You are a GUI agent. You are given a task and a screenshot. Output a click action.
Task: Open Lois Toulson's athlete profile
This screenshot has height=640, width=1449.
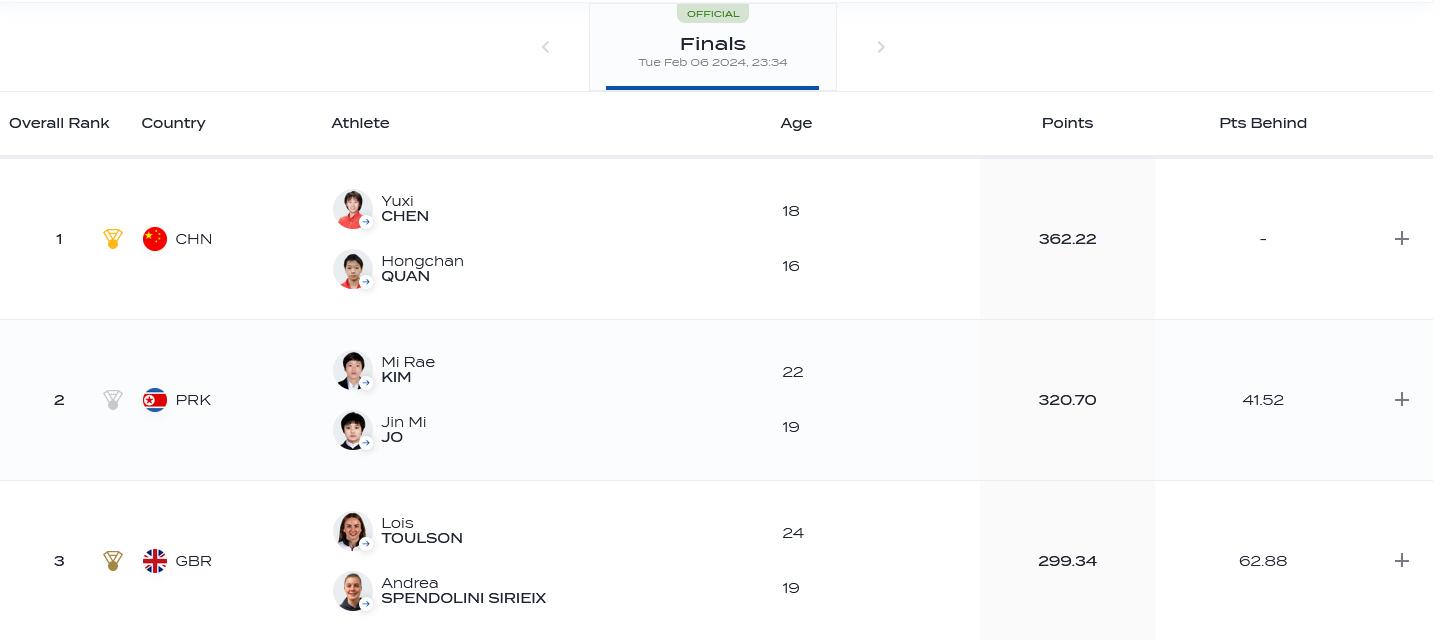pyautogui.click(x=421, y=531)
